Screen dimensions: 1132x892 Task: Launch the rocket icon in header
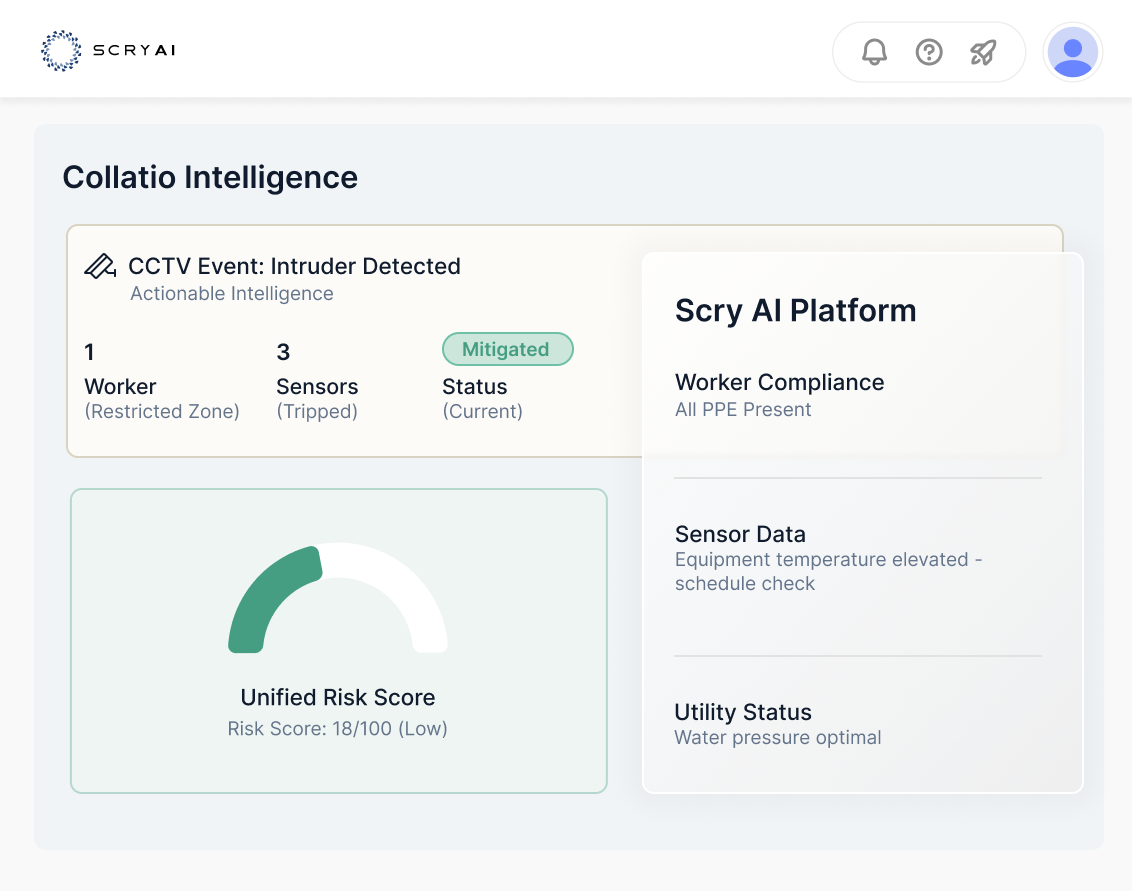point(983,52)
